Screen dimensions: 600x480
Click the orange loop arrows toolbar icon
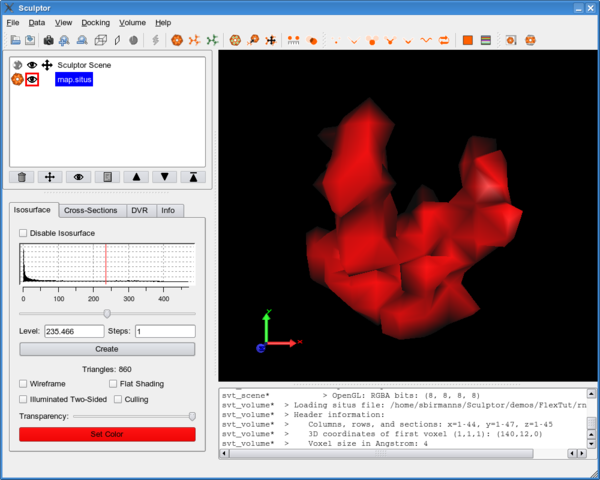[444, 40]
